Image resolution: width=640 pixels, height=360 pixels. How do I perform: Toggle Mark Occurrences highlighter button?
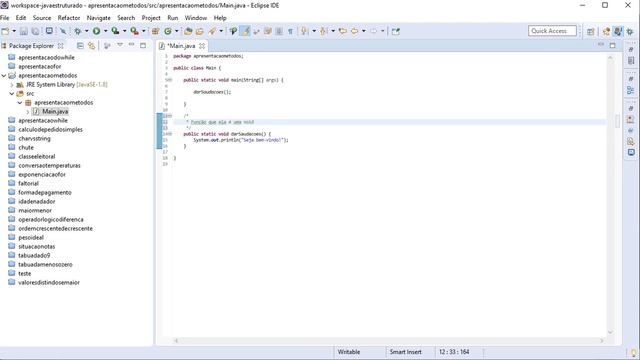point(245,31)
